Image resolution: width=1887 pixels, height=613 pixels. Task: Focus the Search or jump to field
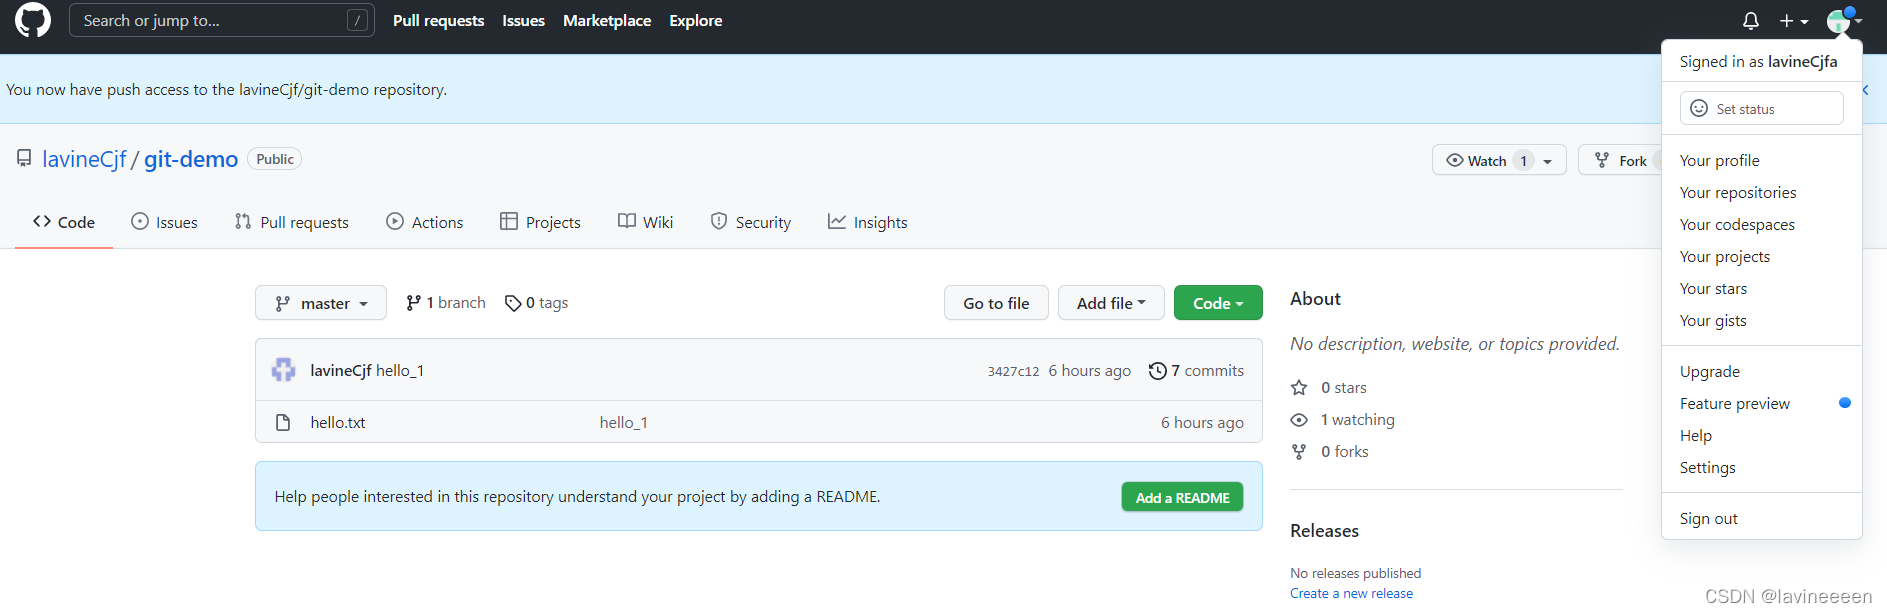(x=222, y=20)
